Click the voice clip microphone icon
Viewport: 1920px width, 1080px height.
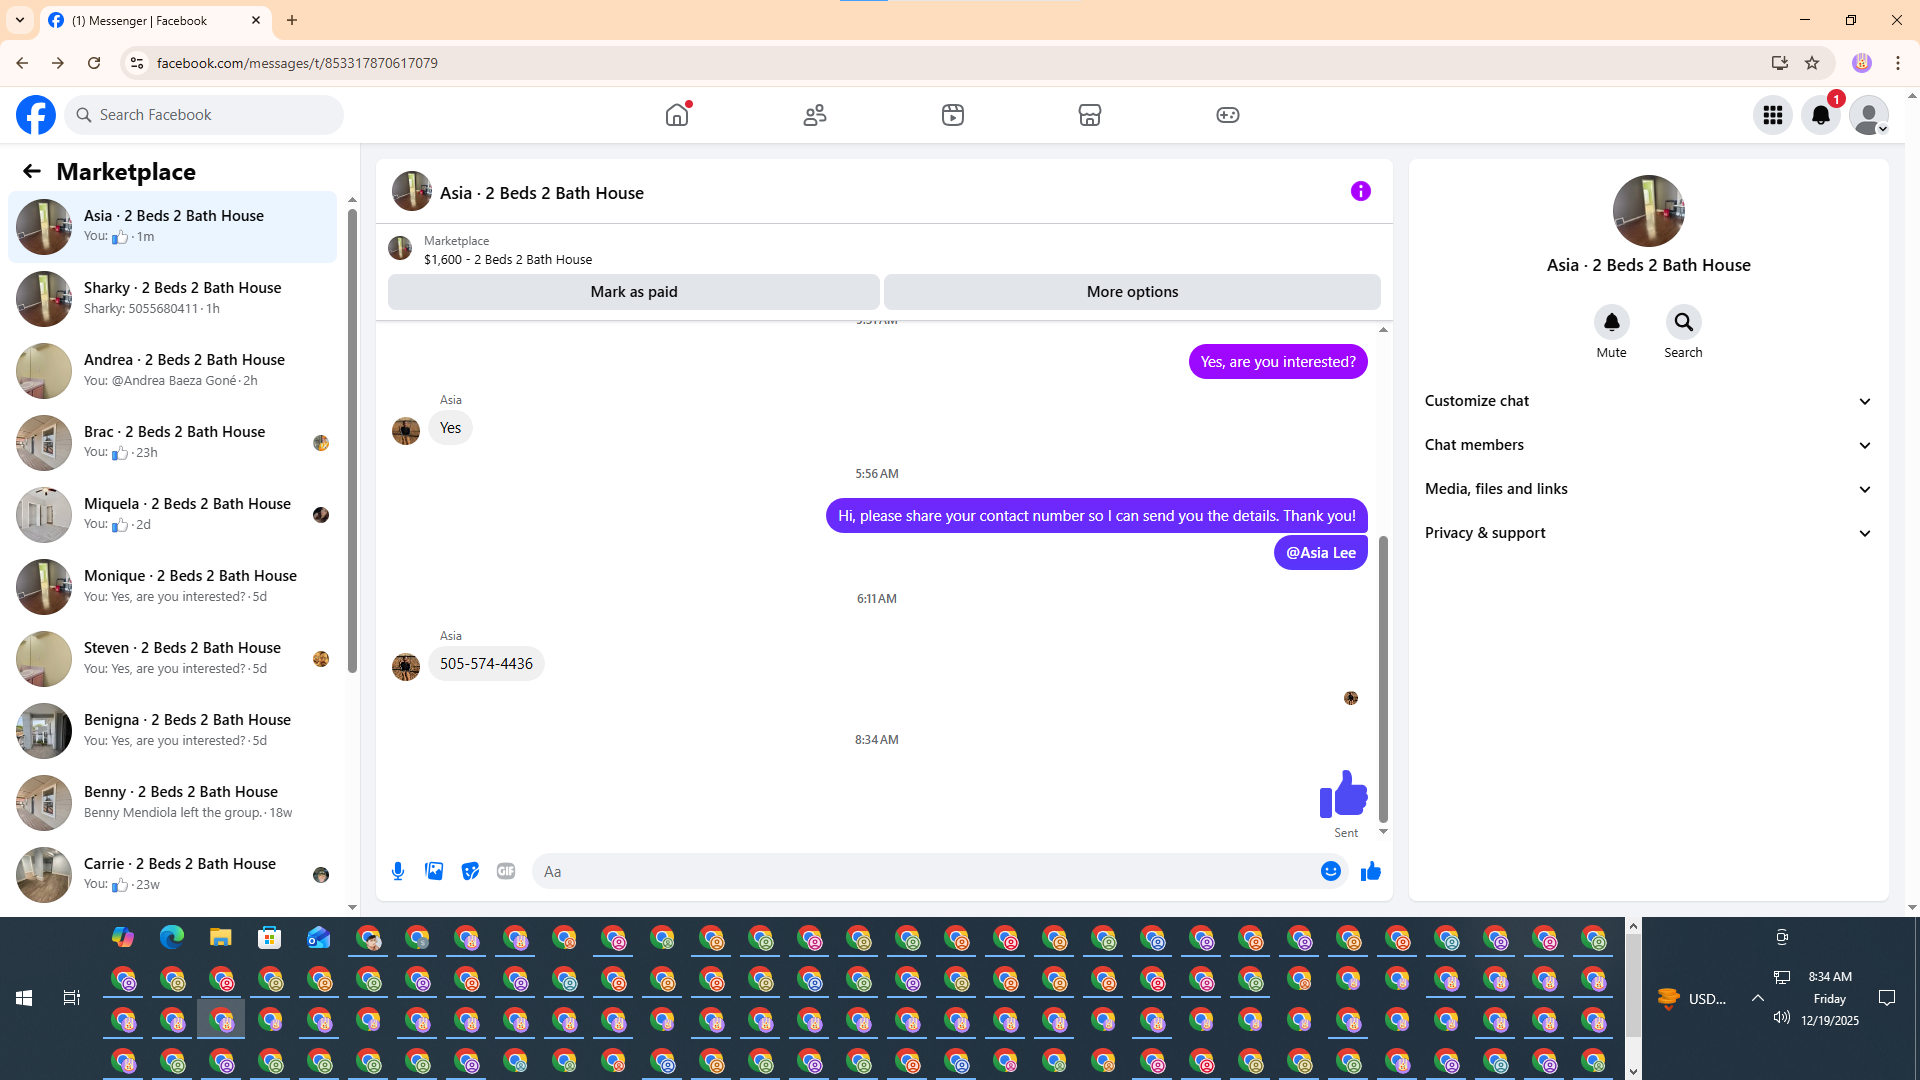pyautogui.click(x=398, y=871)
